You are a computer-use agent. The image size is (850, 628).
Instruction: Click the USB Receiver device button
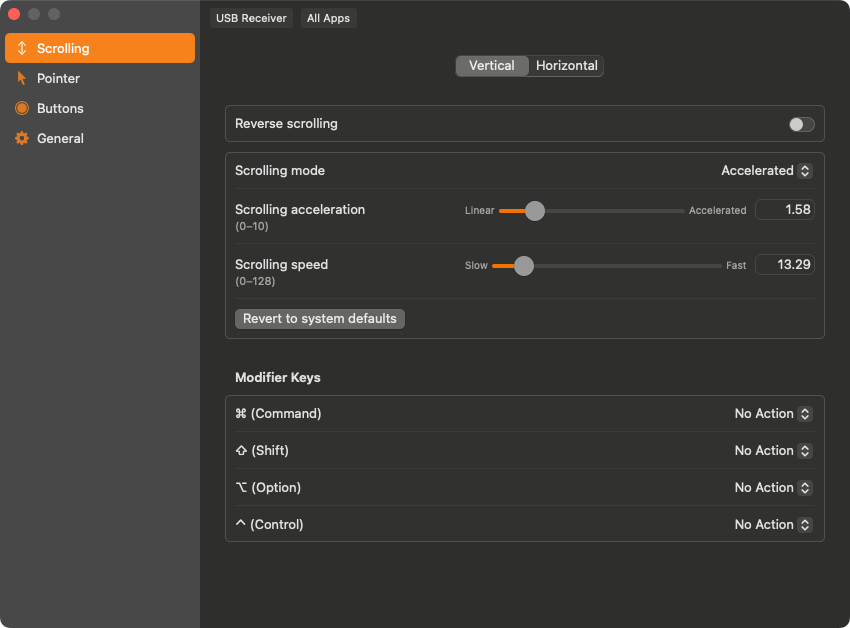(251, 18)
